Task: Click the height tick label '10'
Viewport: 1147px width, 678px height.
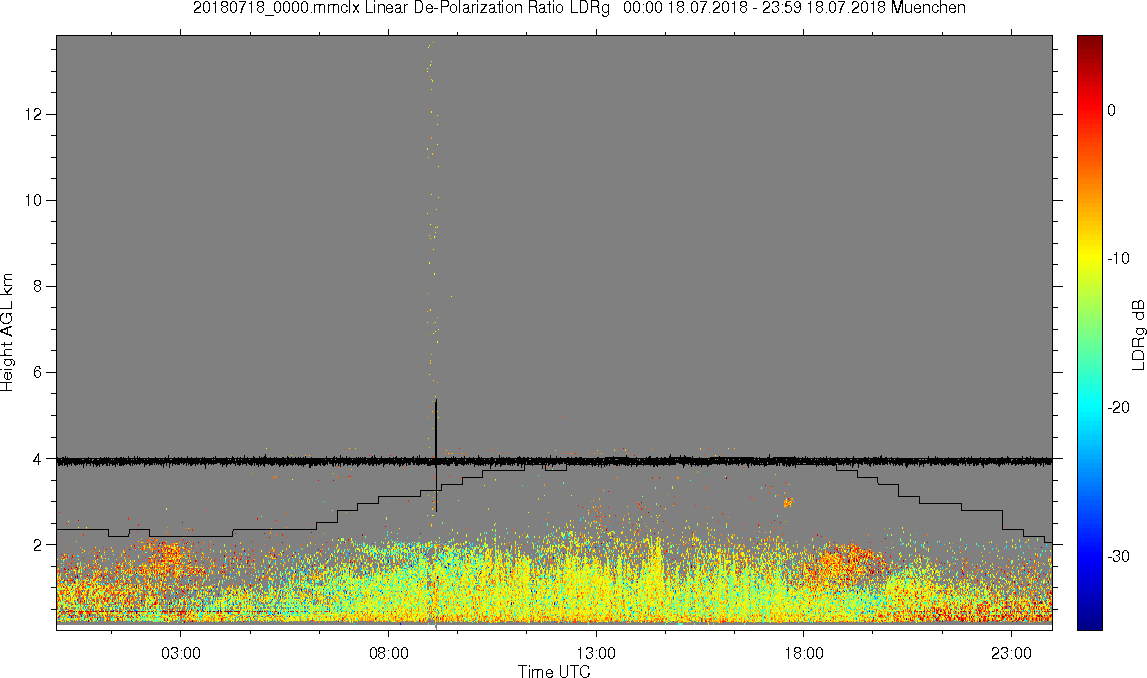Action: [33, 200]
